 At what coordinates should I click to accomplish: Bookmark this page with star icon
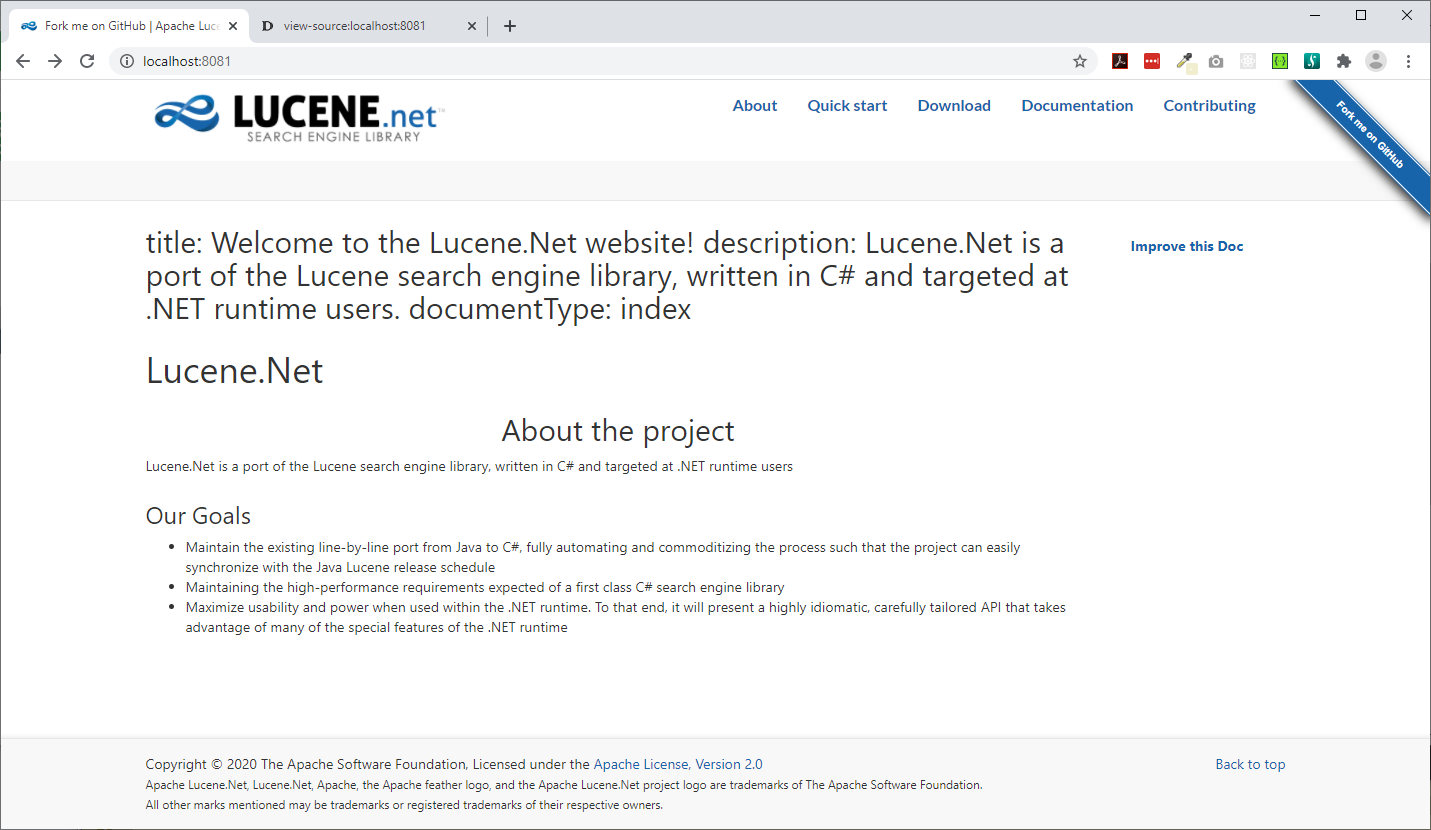point(1080,61)
